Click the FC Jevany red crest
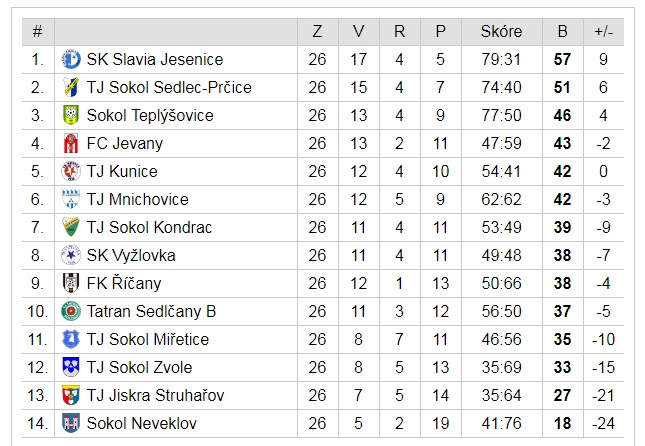 point(71,143)
